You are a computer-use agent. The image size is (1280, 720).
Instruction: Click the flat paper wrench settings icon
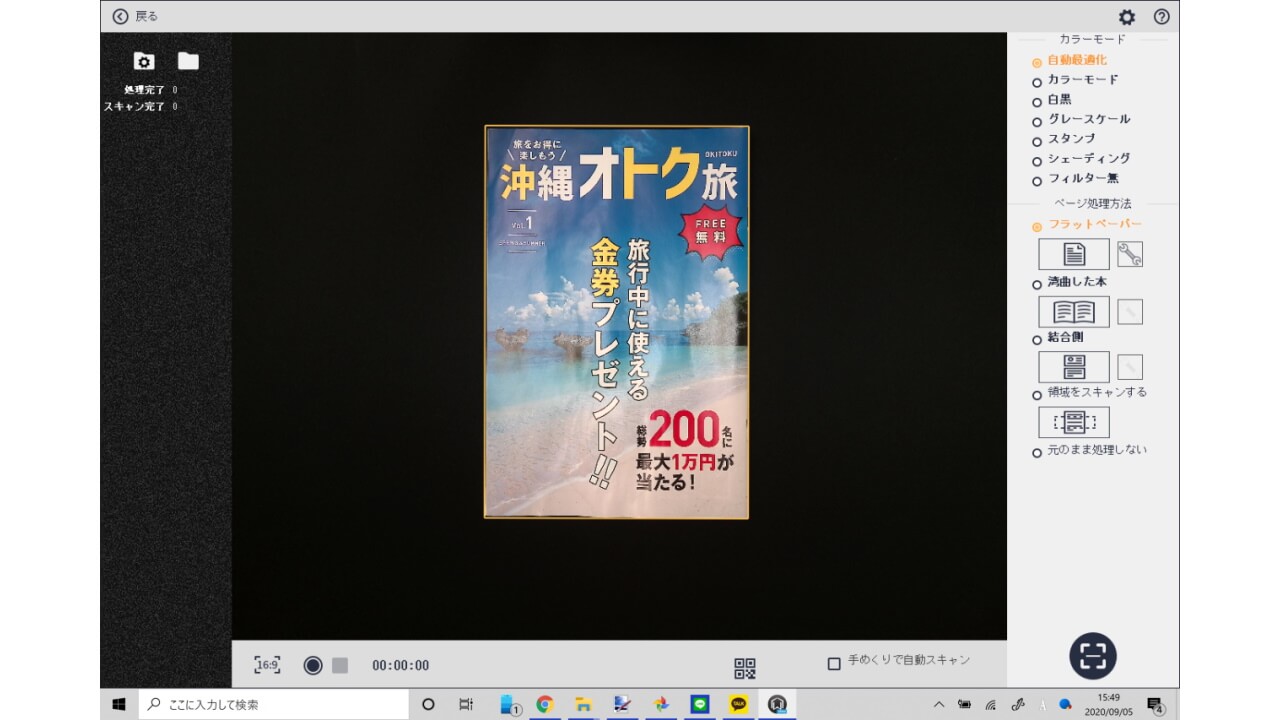pyautogui.click(x=1129, y=255)
